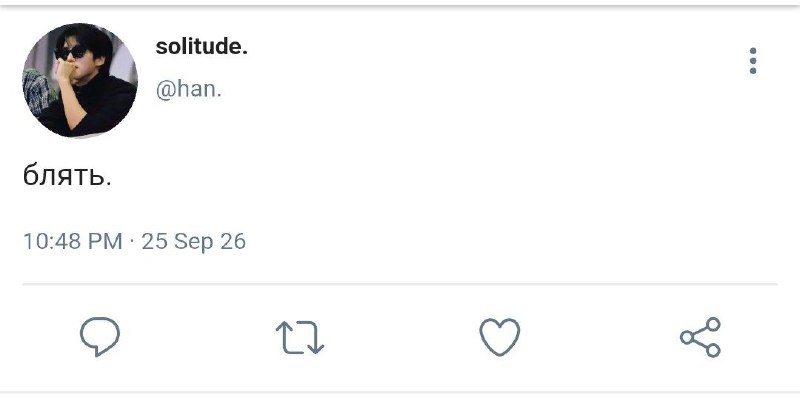800x407 pixels.
Task: Open the three-dot more options menu
Action: pos(753,61)
